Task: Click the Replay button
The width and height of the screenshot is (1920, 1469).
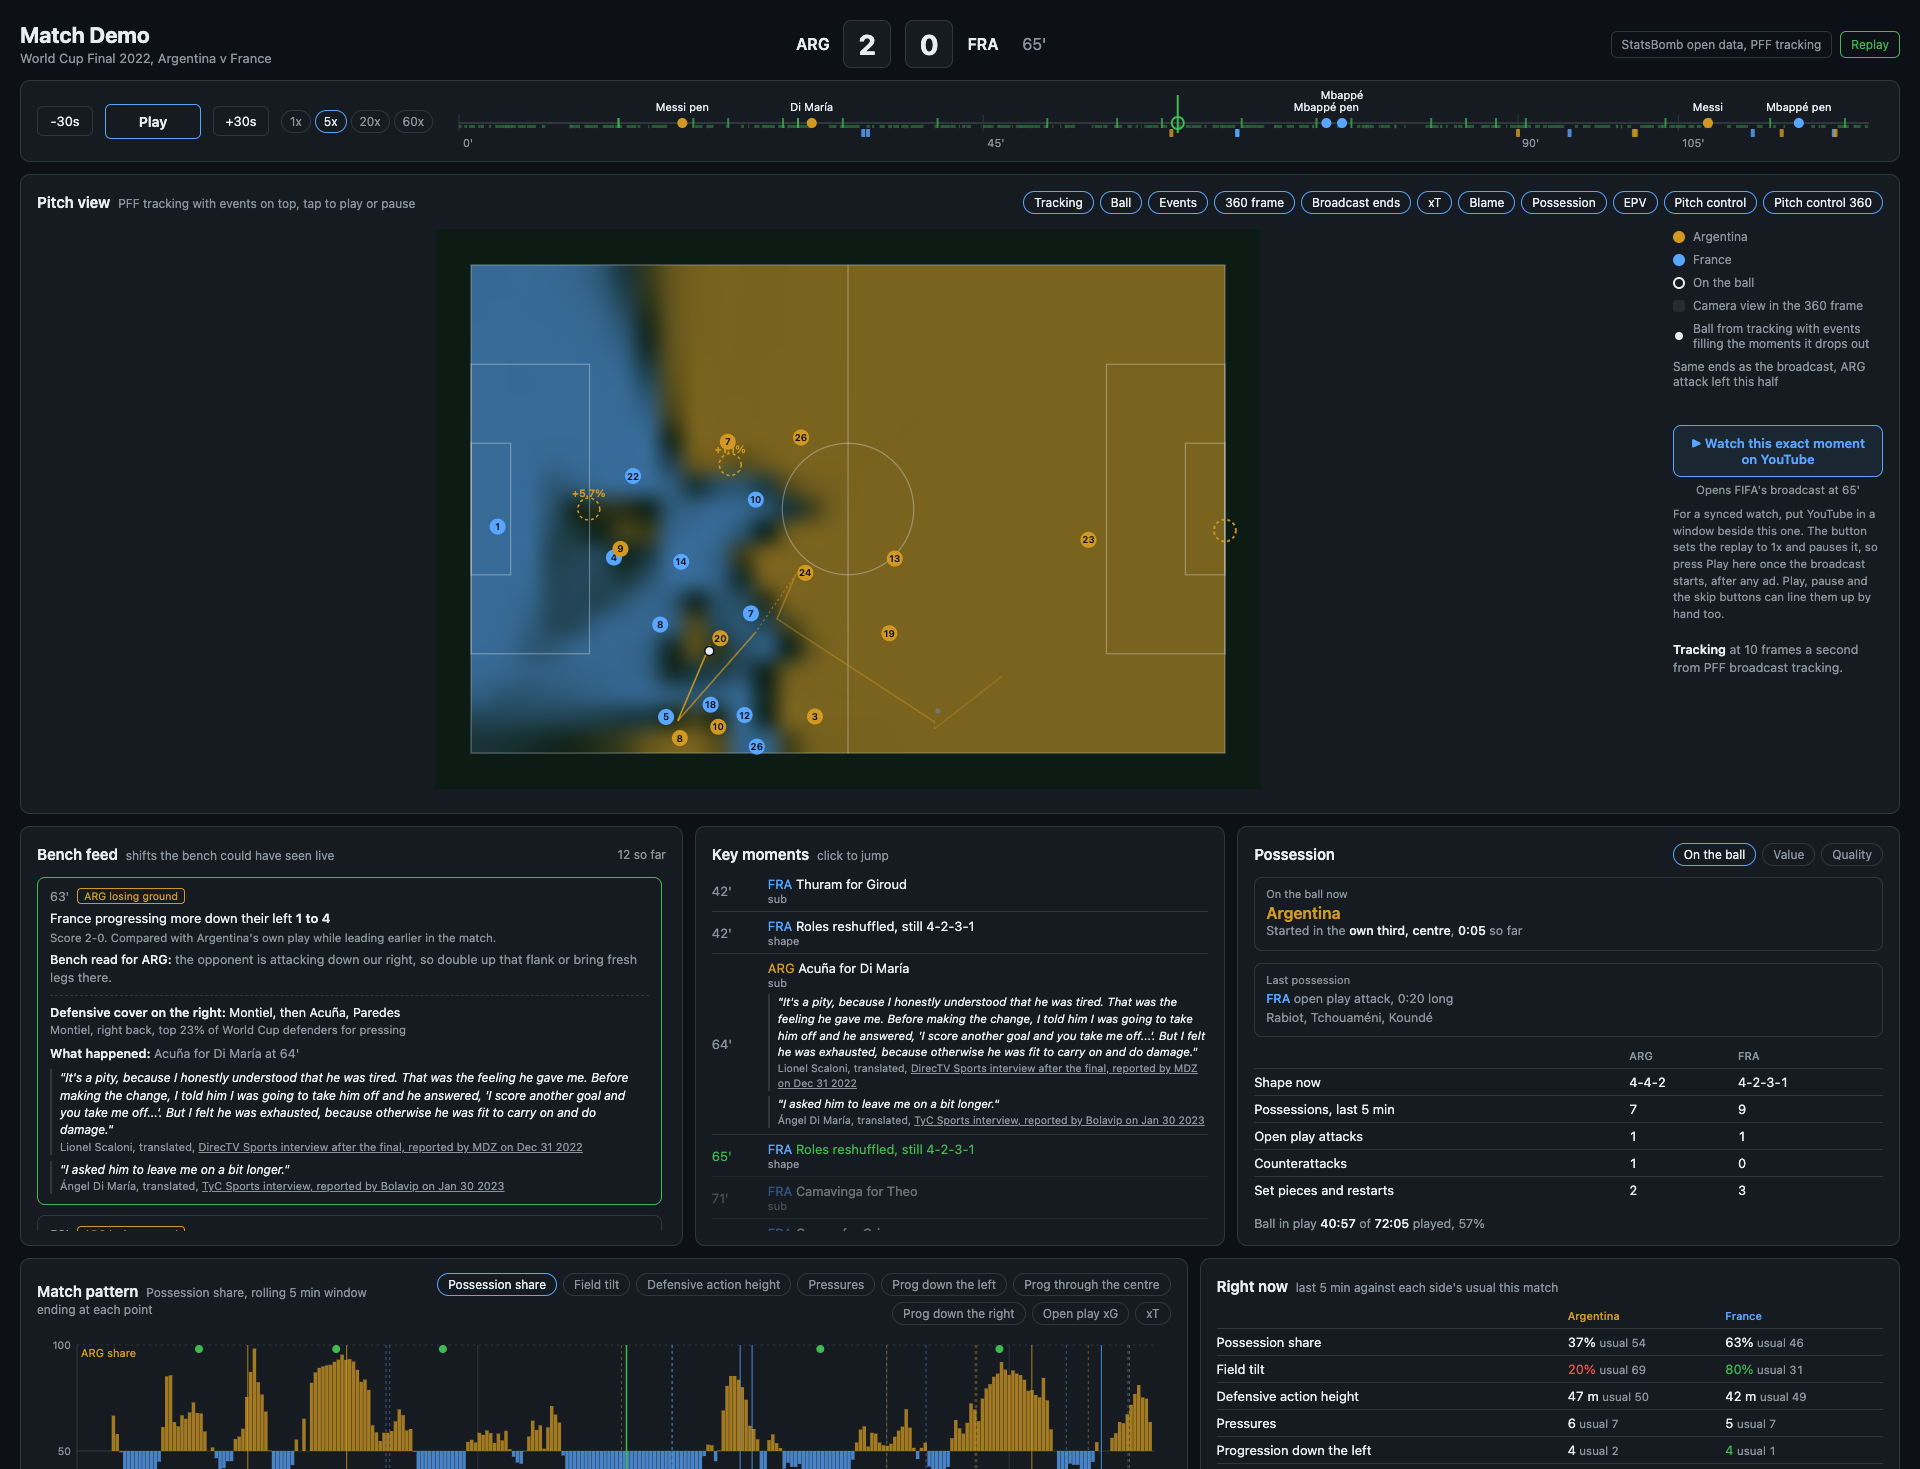Action: (x=1869, y=45)
